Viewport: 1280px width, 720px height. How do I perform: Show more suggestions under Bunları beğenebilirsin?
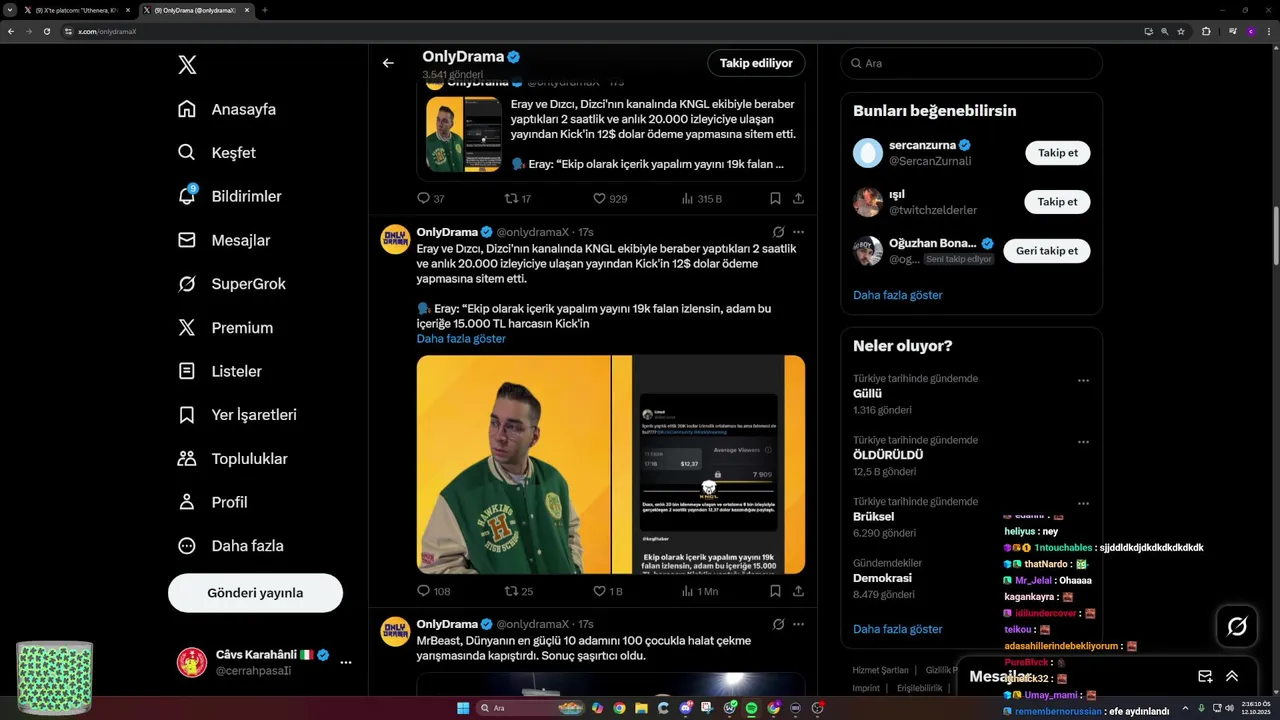(x=897, y=295)
